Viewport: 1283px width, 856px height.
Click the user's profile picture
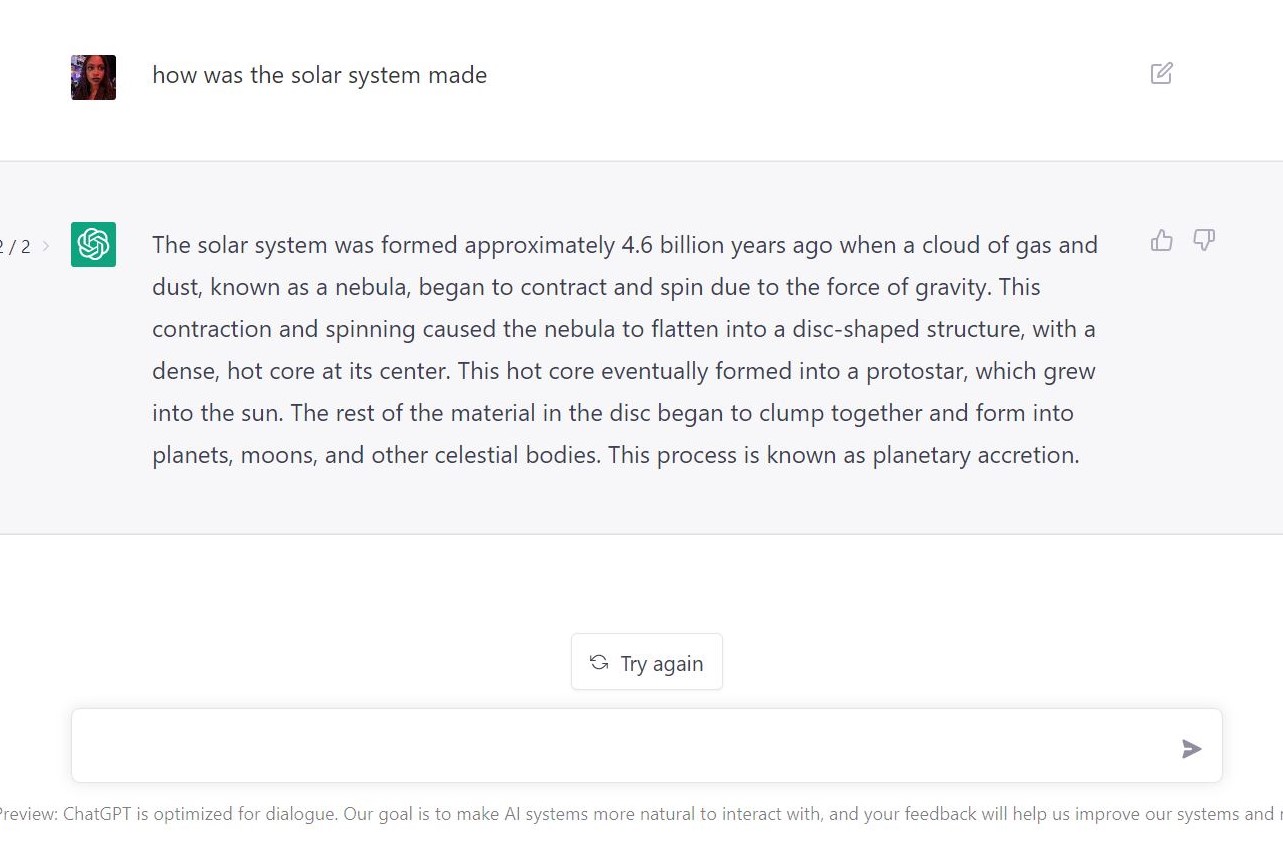pos(93,77)
